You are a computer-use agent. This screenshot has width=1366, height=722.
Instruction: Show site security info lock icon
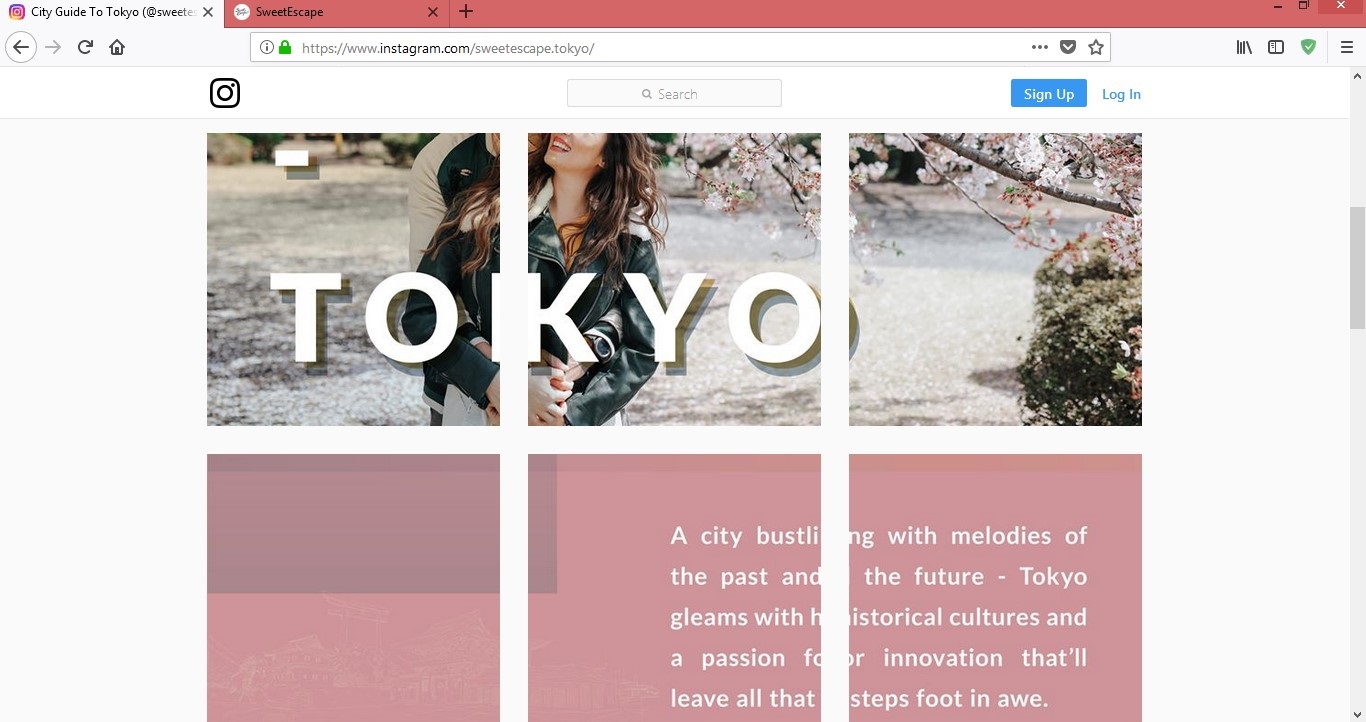(x=285, y=47)
